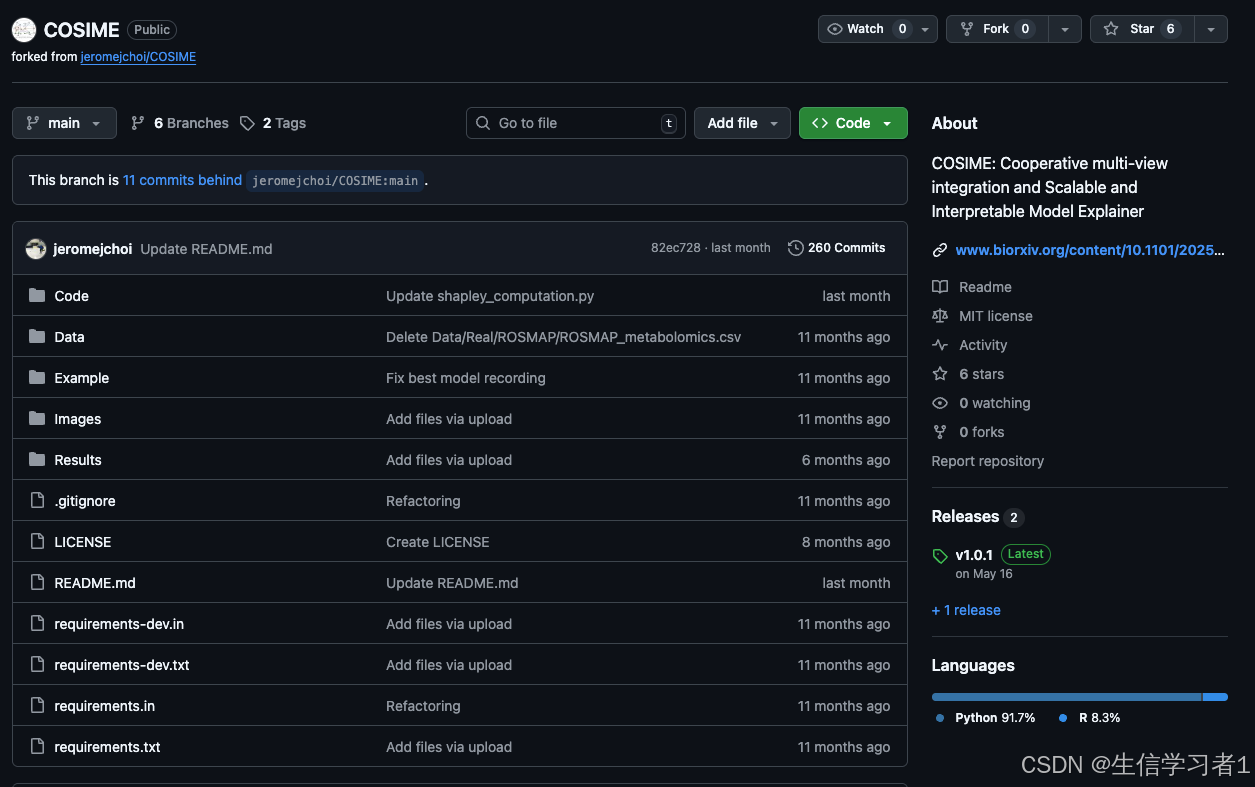This screenshot has height=787, width=1255.
Task: Open the Results folder icon
Action: coord(37,460)
